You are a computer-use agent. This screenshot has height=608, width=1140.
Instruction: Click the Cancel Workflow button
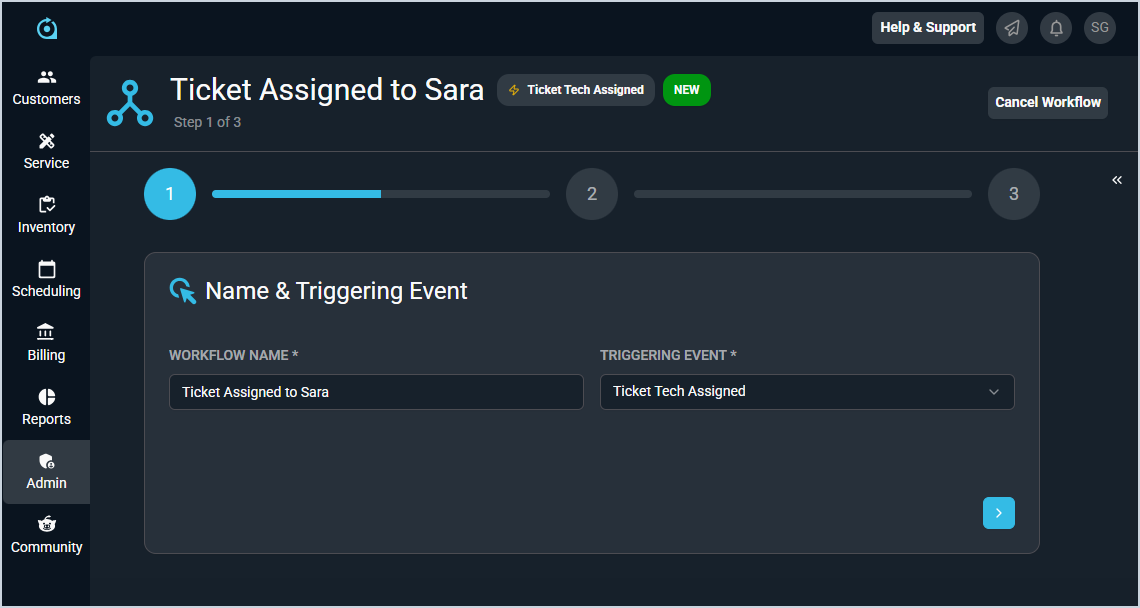tap(1047, 102)
